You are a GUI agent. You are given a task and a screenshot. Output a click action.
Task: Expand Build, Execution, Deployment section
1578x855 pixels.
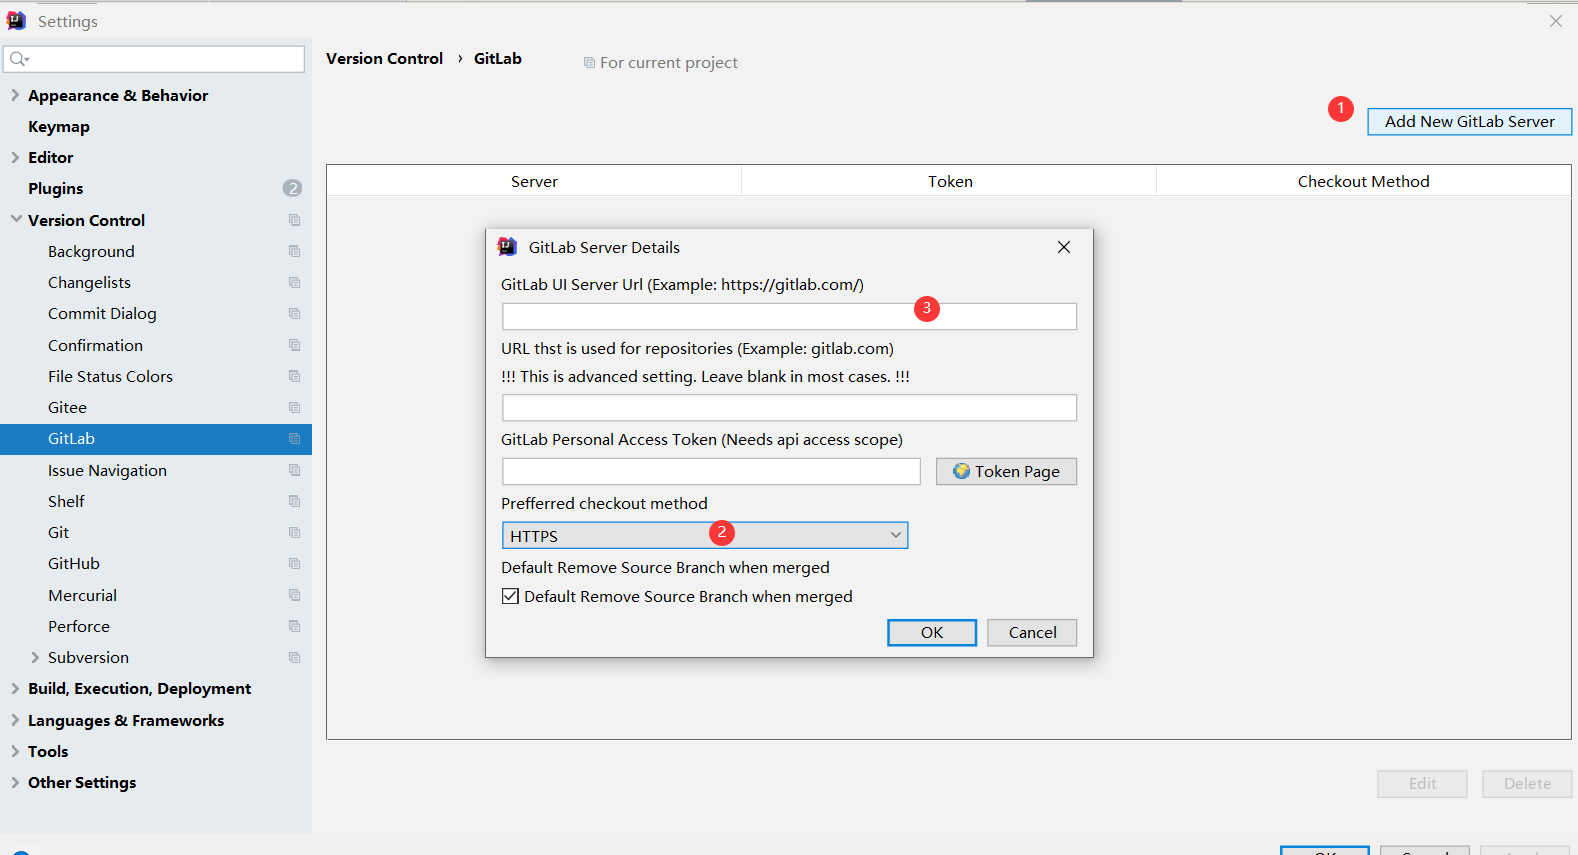tap(14, 689)
